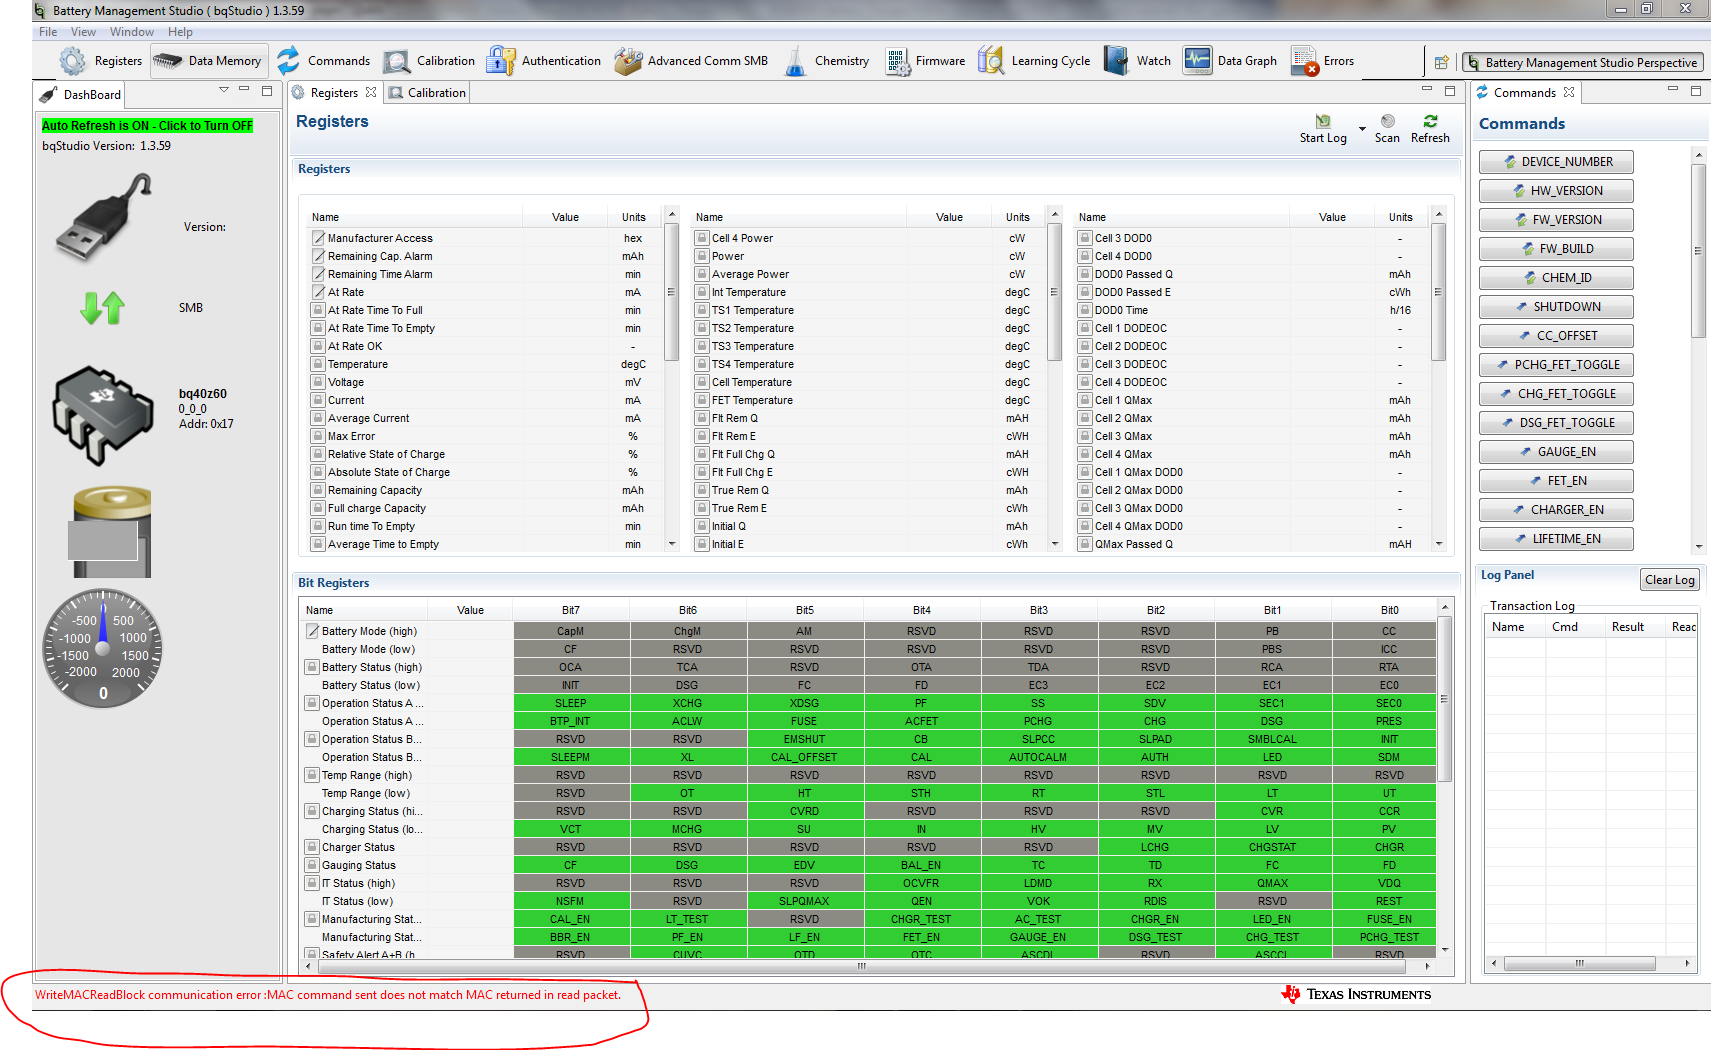
Task: Toggle lock icon for Operation Status A
Action: point(312,703)
